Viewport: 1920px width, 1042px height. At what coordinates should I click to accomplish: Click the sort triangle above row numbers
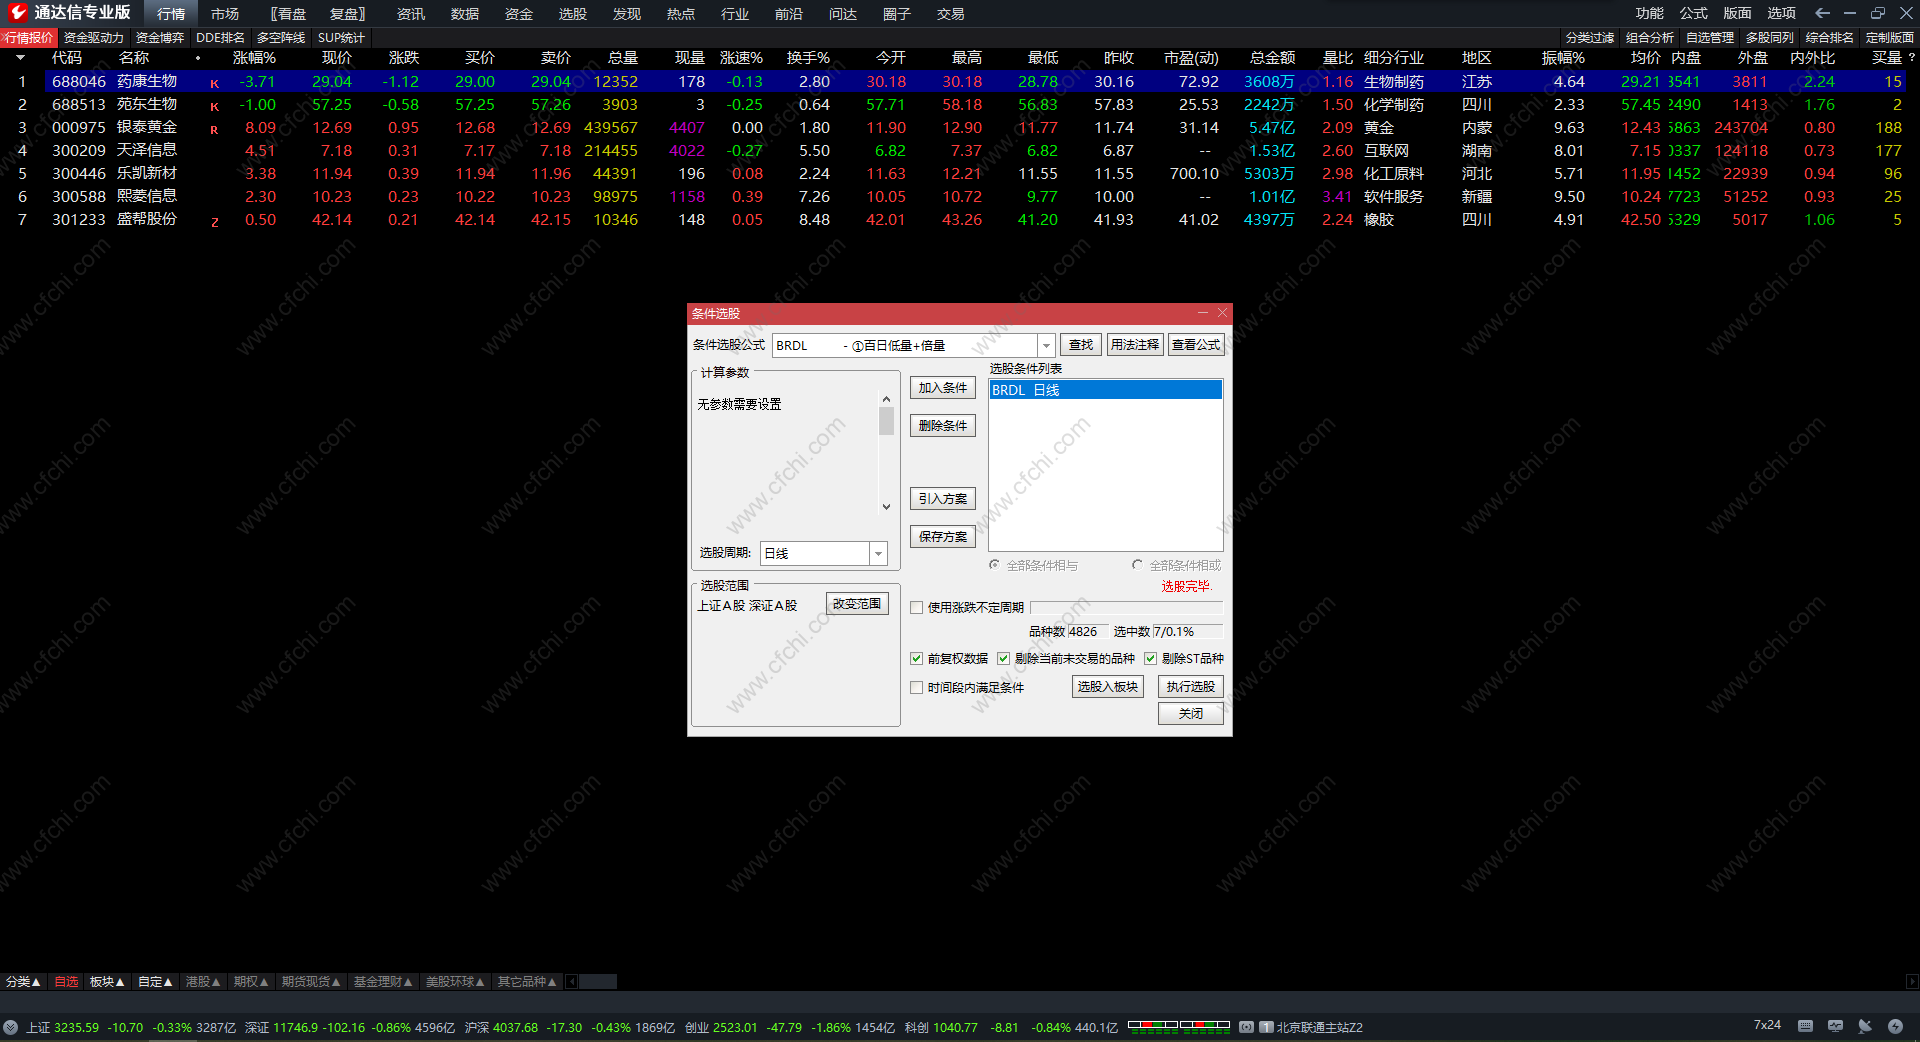(x=20, y=58)
